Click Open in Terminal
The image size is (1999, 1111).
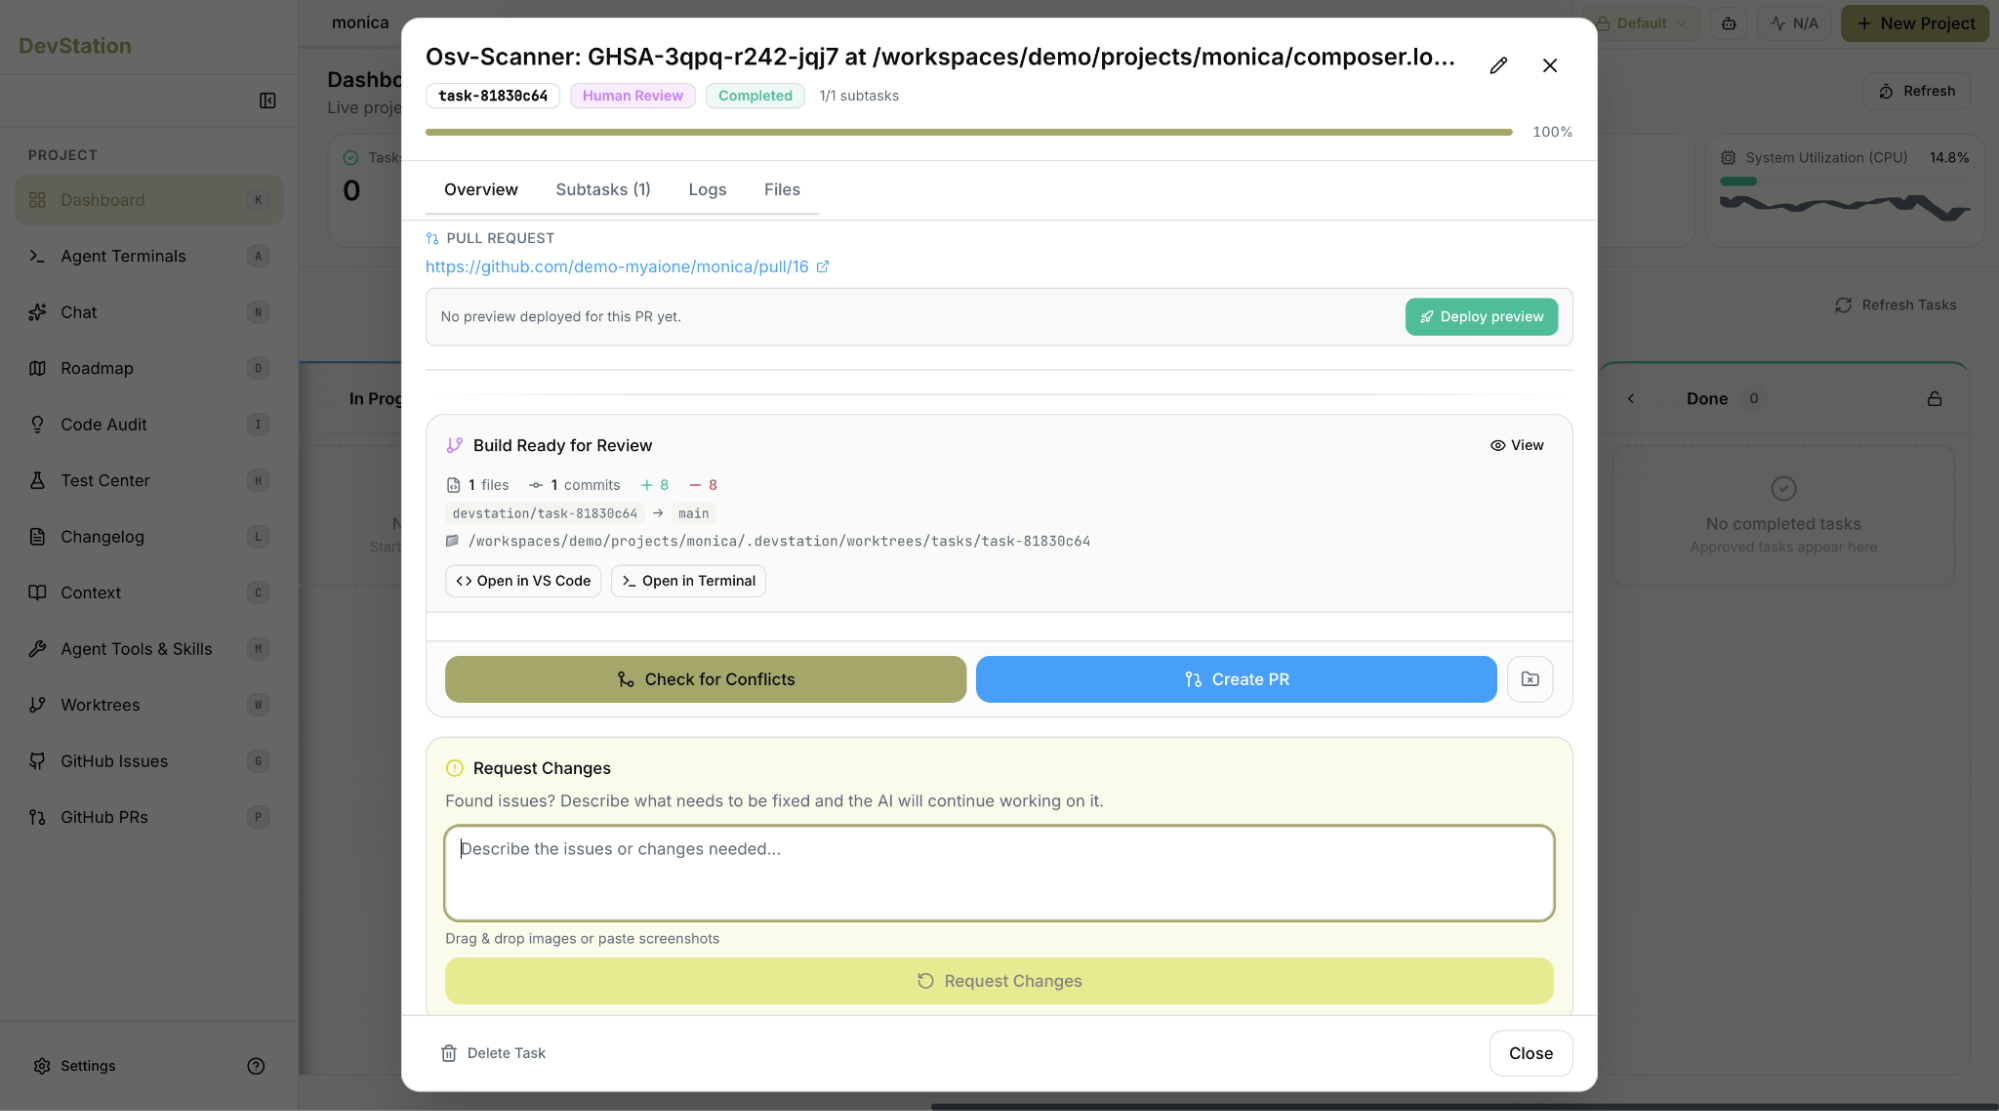click(x=688, y=581)
